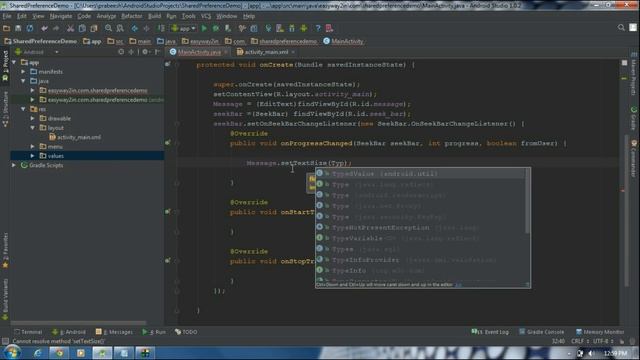
Task: Click the Cut scissors icon
Action: (x=70, y=28)
